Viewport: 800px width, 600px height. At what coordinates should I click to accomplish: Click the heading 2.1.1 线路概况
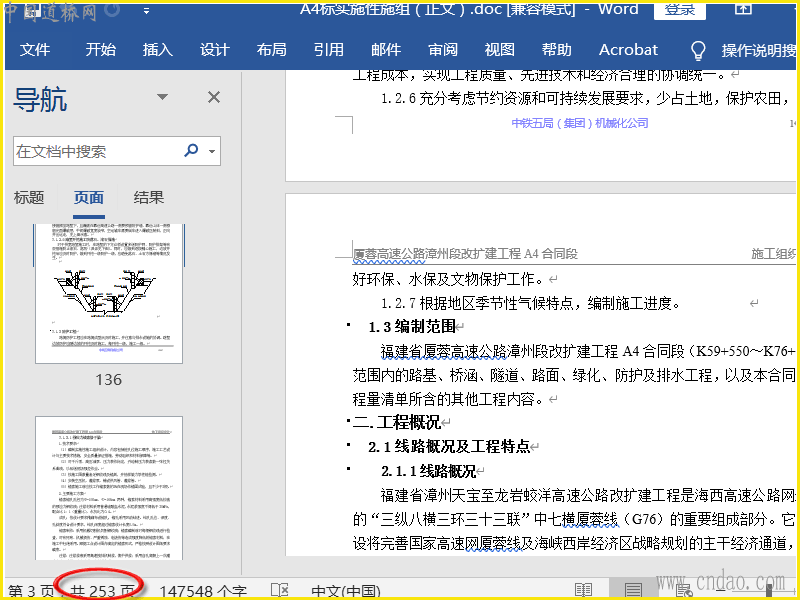click(x=429, y=471)
